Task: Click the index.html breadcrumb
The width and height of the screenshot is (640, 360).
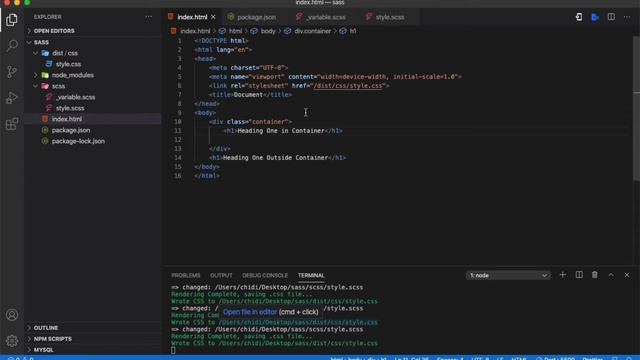Action: tap(195, 31)
